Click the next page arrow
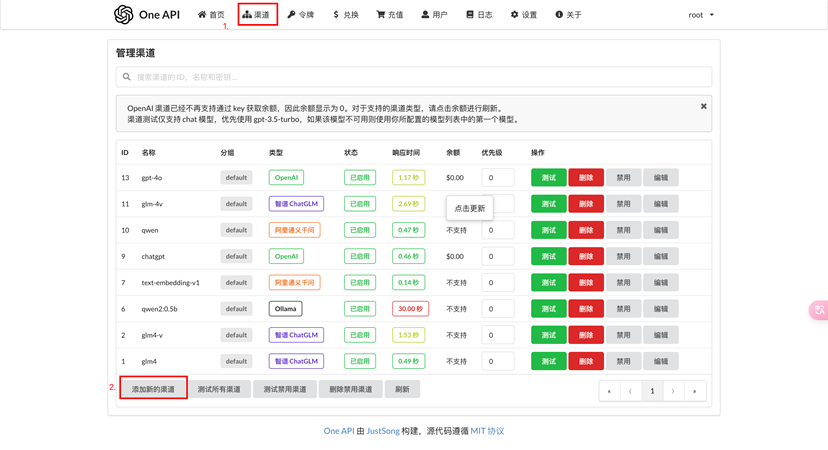Screen dimensions: 828x450 [673, 391]
